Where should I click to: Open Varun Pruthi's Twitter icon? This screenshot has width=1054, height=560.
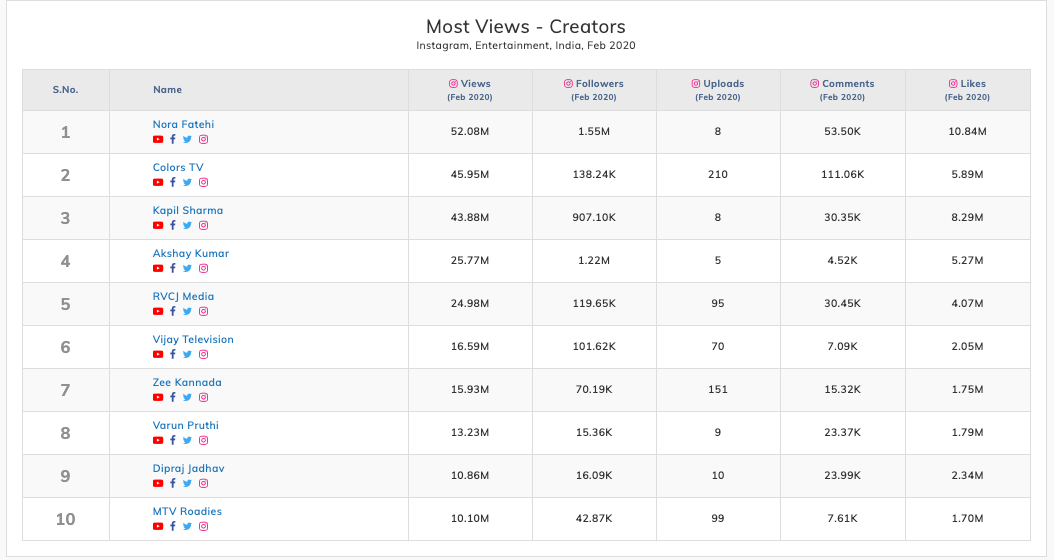click(x=187, y=441)
